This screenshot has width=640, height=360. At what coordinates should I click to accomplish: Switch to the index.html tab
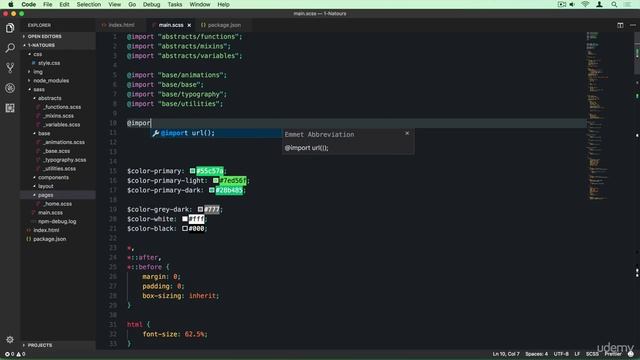tap(121, 25)
